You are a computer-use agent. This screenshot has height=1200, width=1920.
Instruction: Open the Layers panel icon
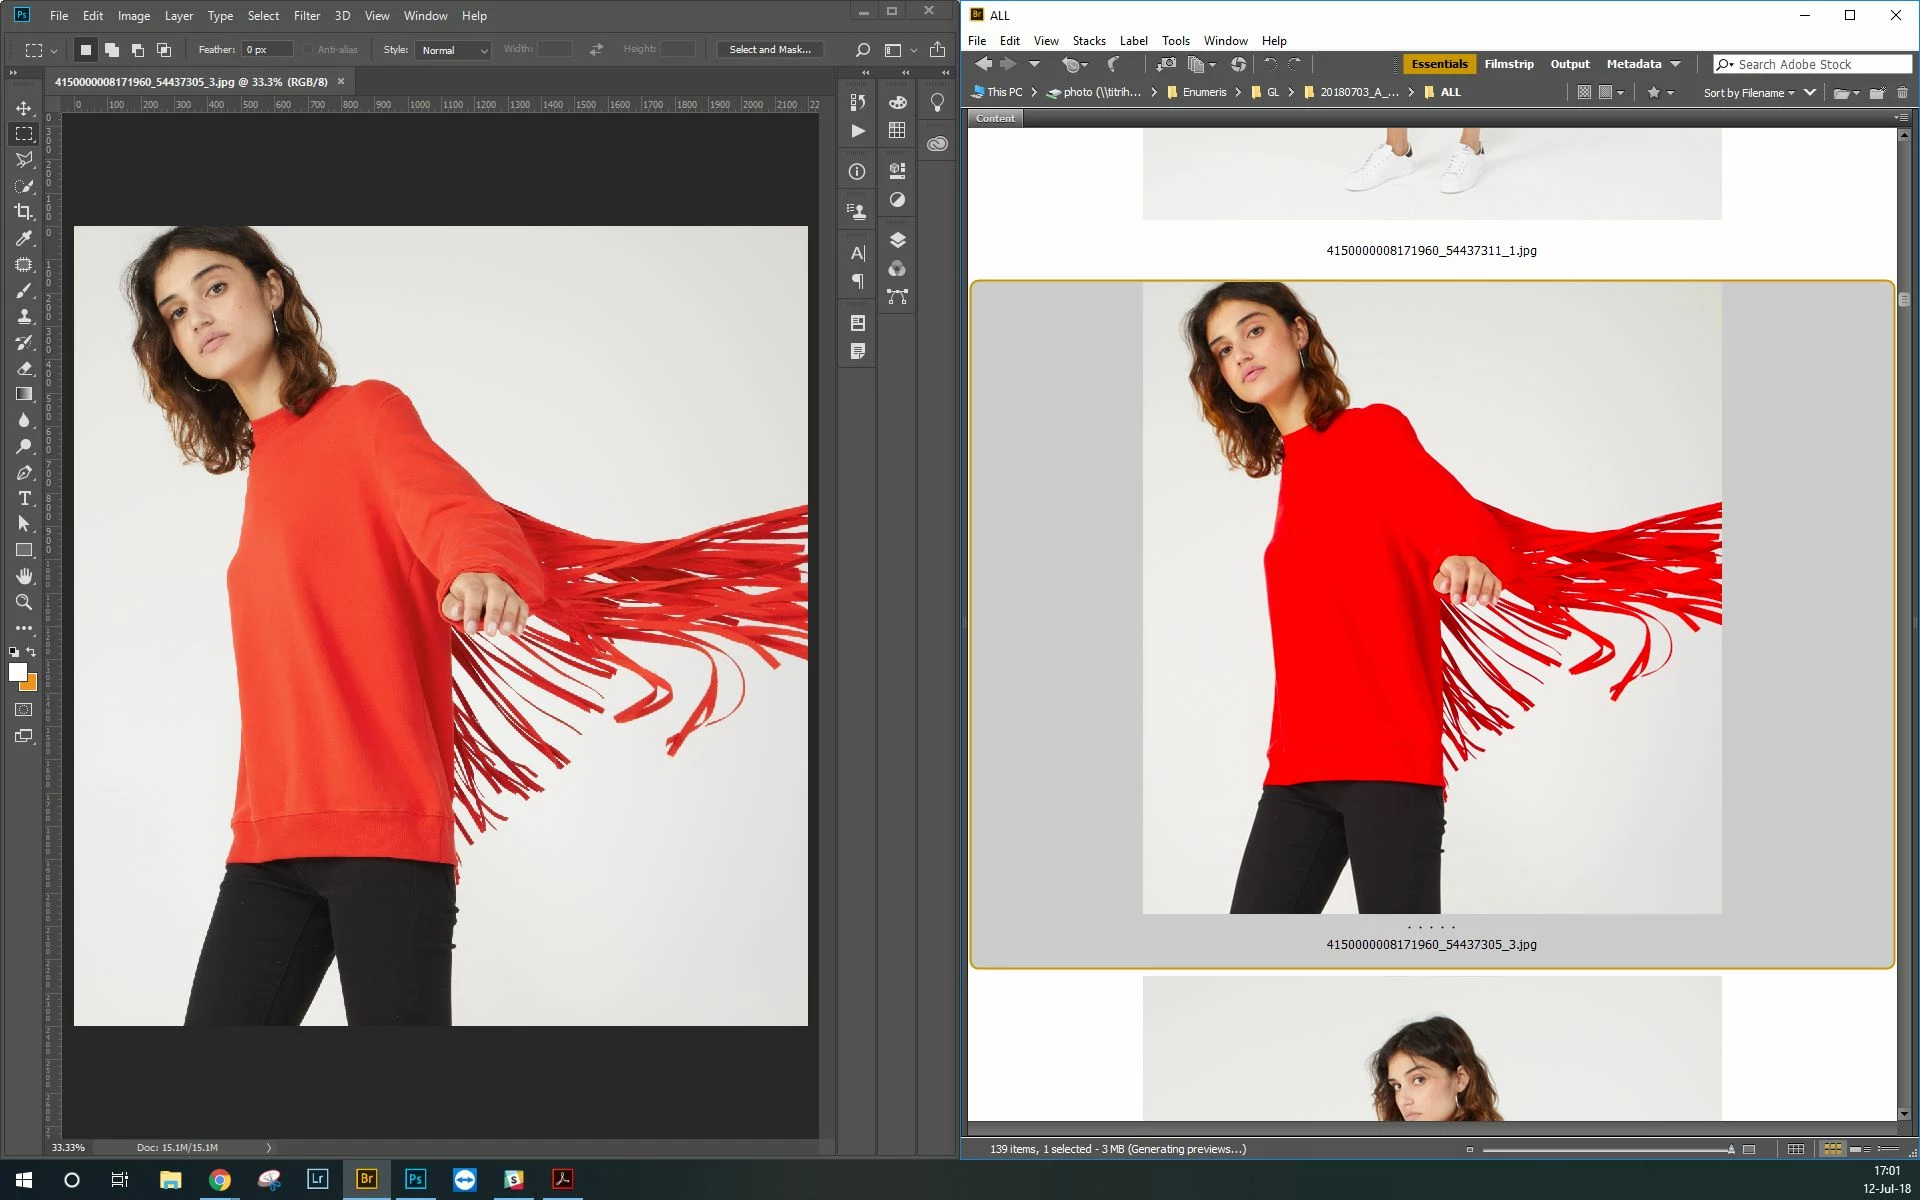click(x=897, y=240)
